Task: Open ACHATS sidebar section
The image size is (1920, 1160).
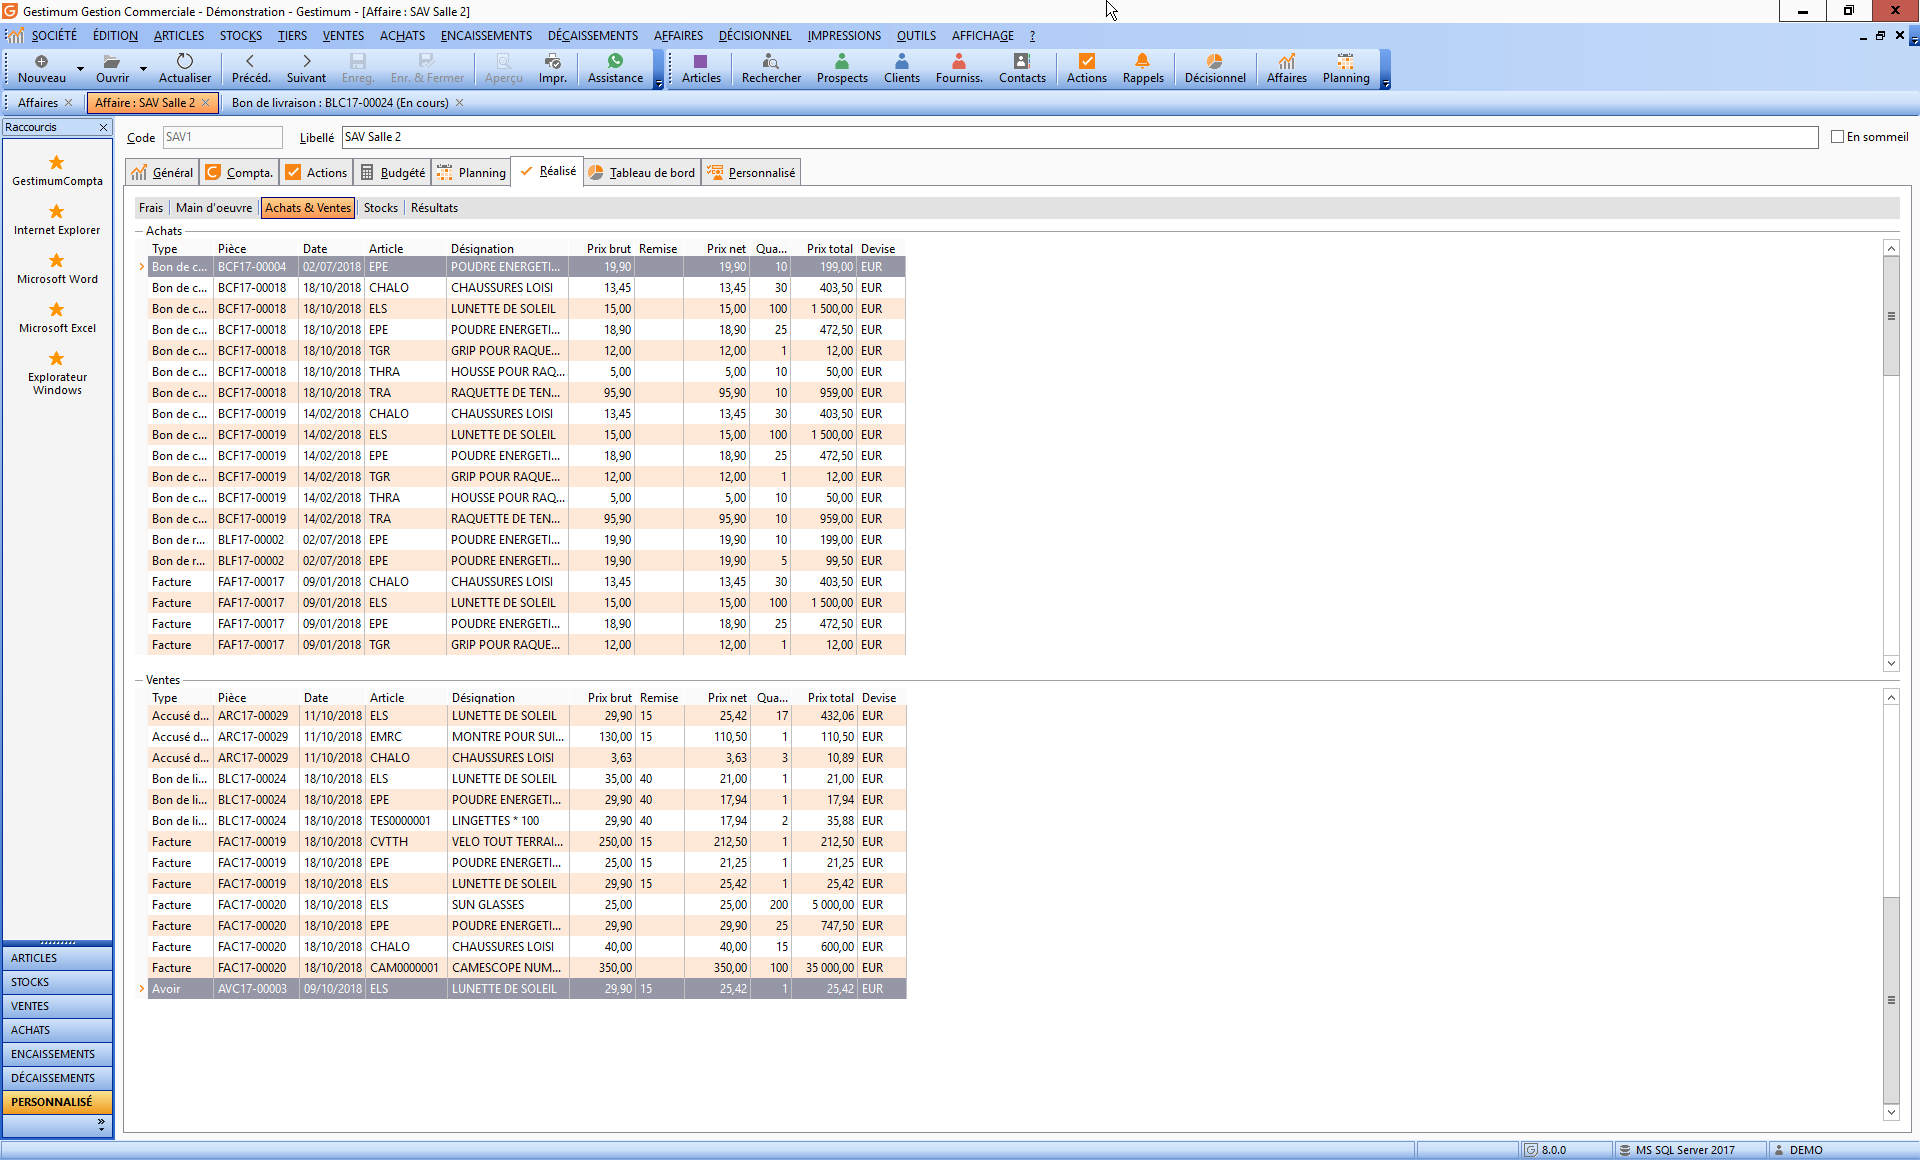Action: point(57,1030)
